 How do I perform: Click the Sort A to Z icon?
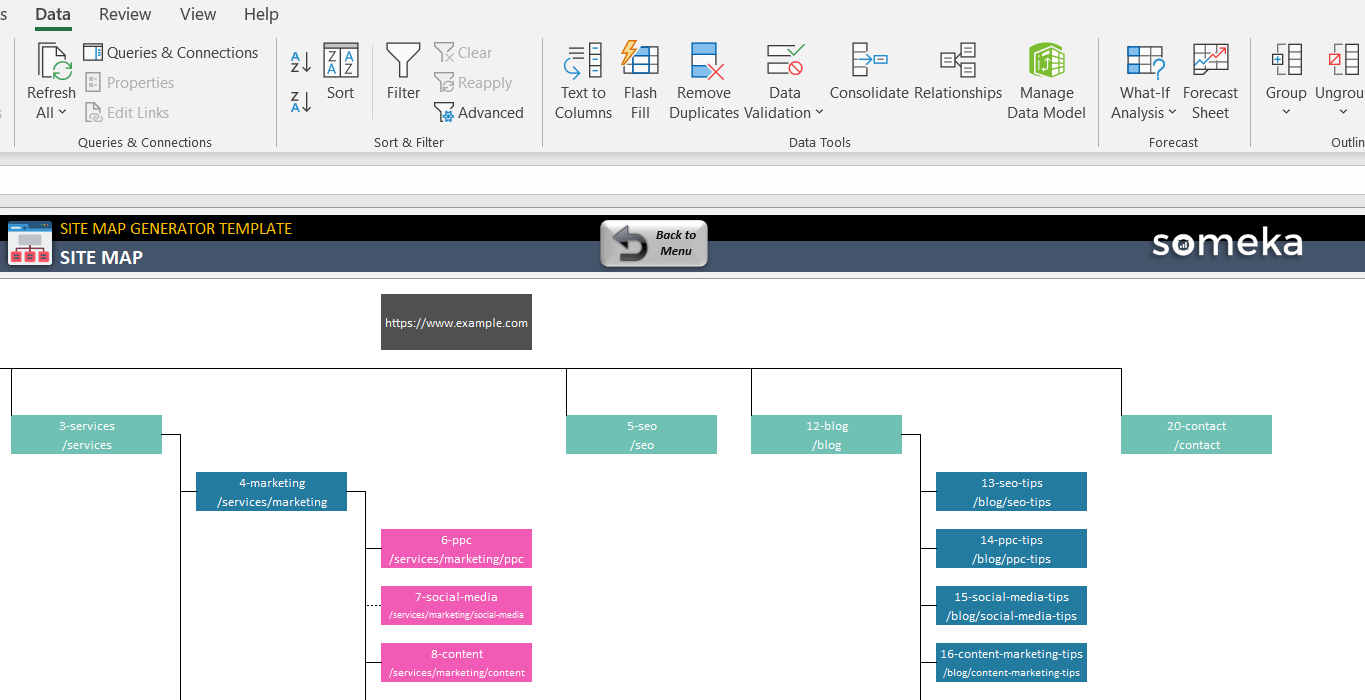point(300,62)
